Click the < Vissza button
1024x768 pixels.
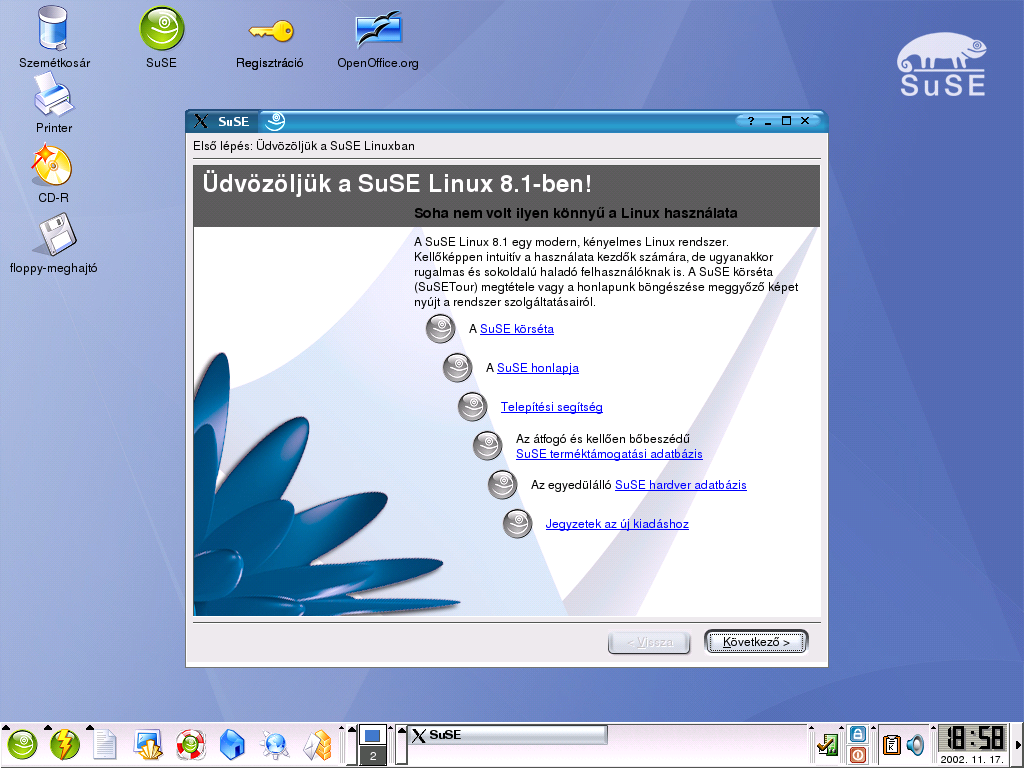649,643
